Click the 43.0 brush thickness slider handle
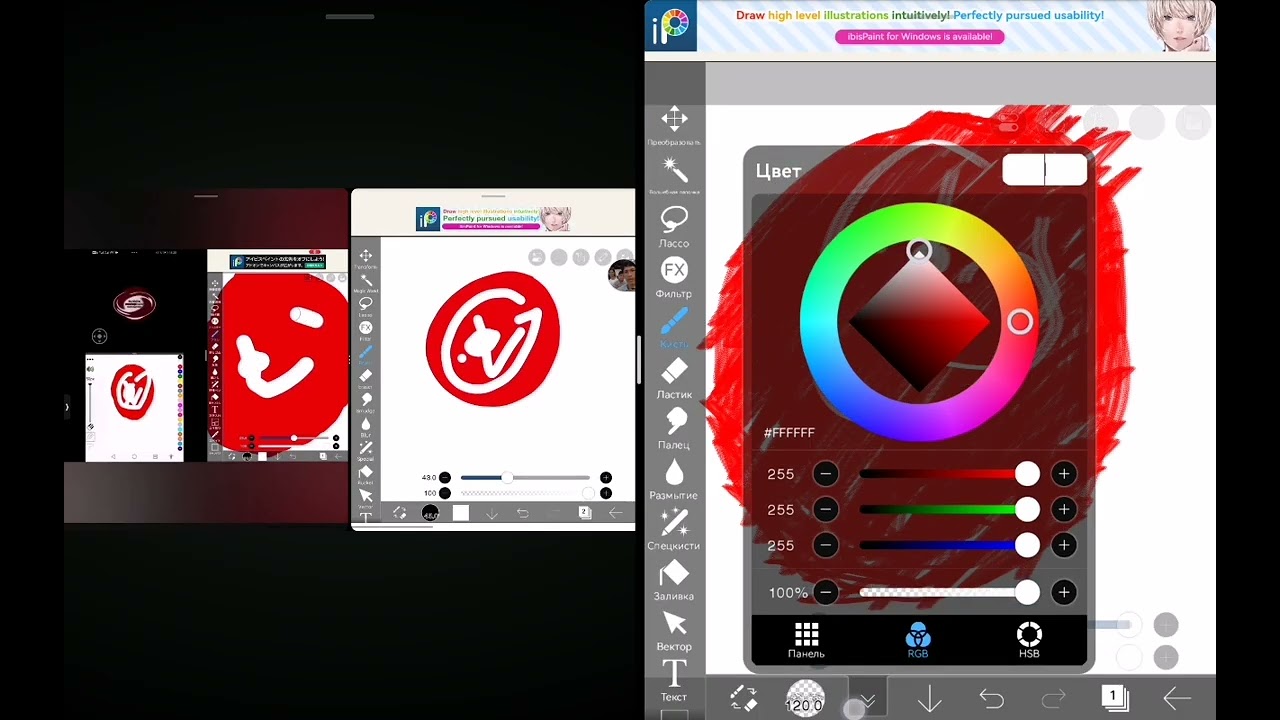This screenshot has width=1280, height=720. (507, 478)
